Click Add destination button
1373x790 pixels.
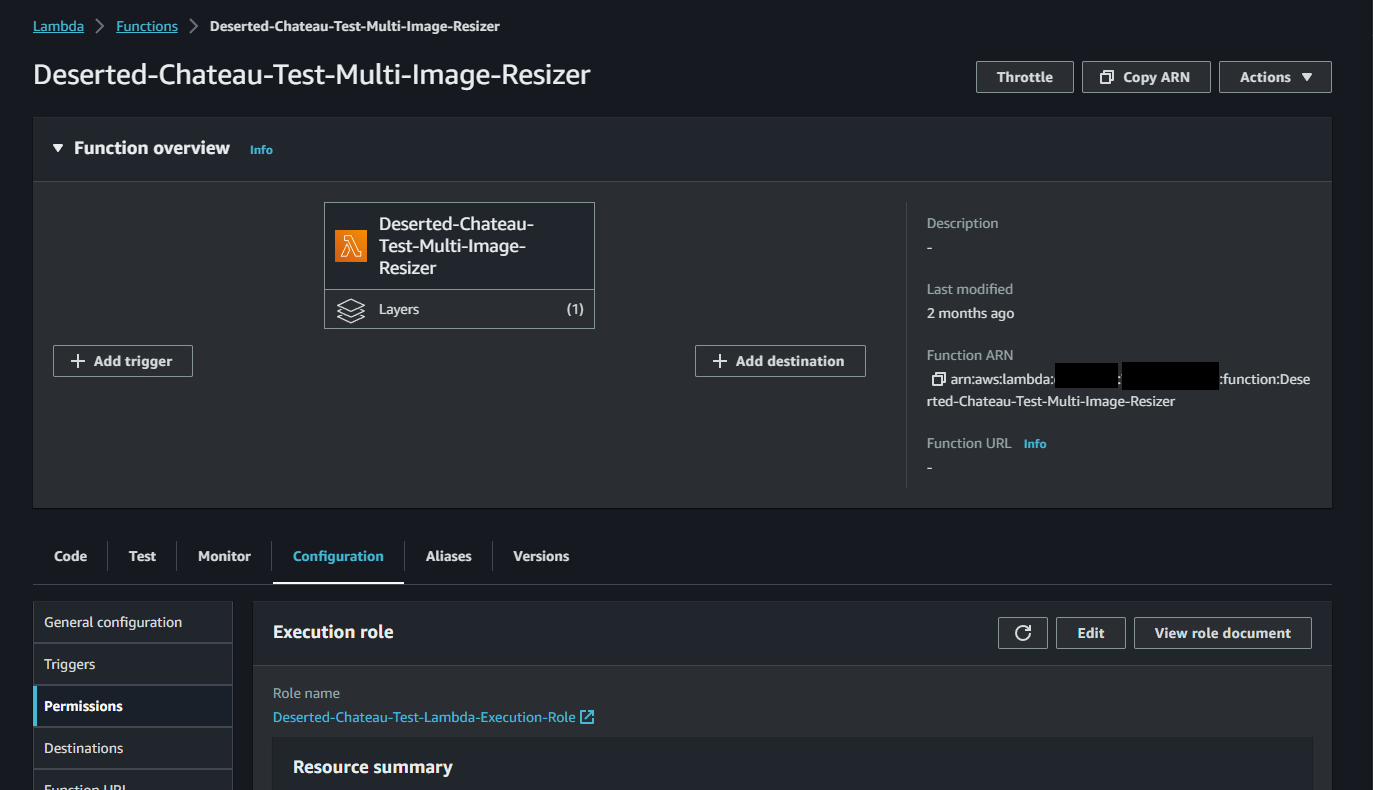[x=780, y=361]
